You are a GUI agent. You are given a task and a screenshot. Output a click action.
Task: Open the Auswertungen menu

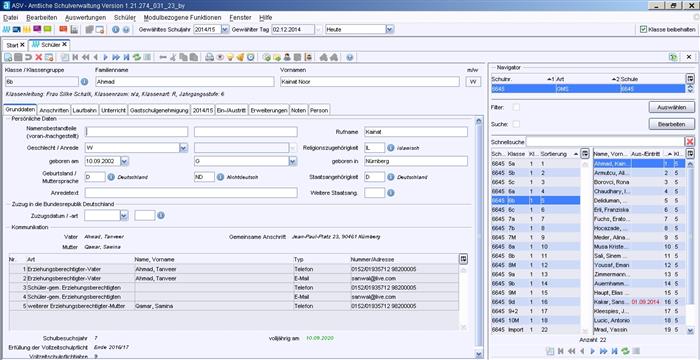pyautogui.click(x=85, y=17)
